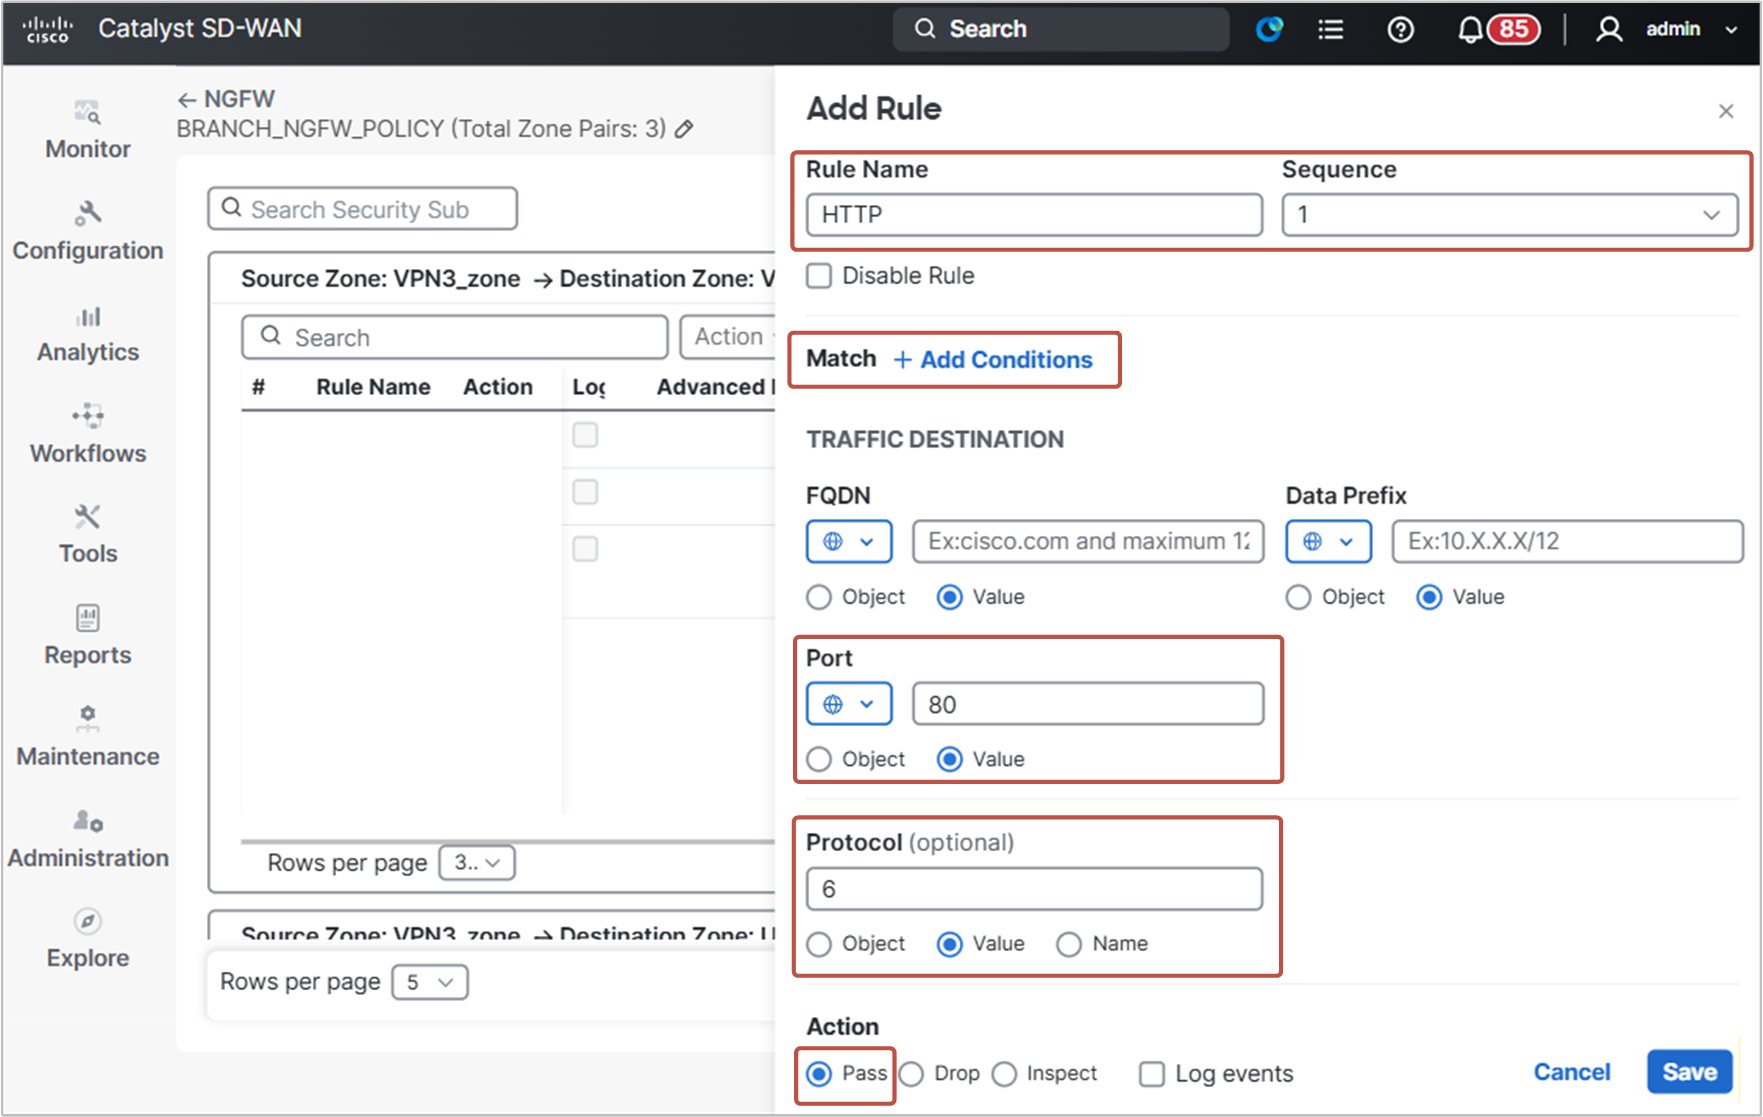Check the second Log checkbox in rules table
Viewport: 1763px width, 1117px height.
[x=585, y=492]
